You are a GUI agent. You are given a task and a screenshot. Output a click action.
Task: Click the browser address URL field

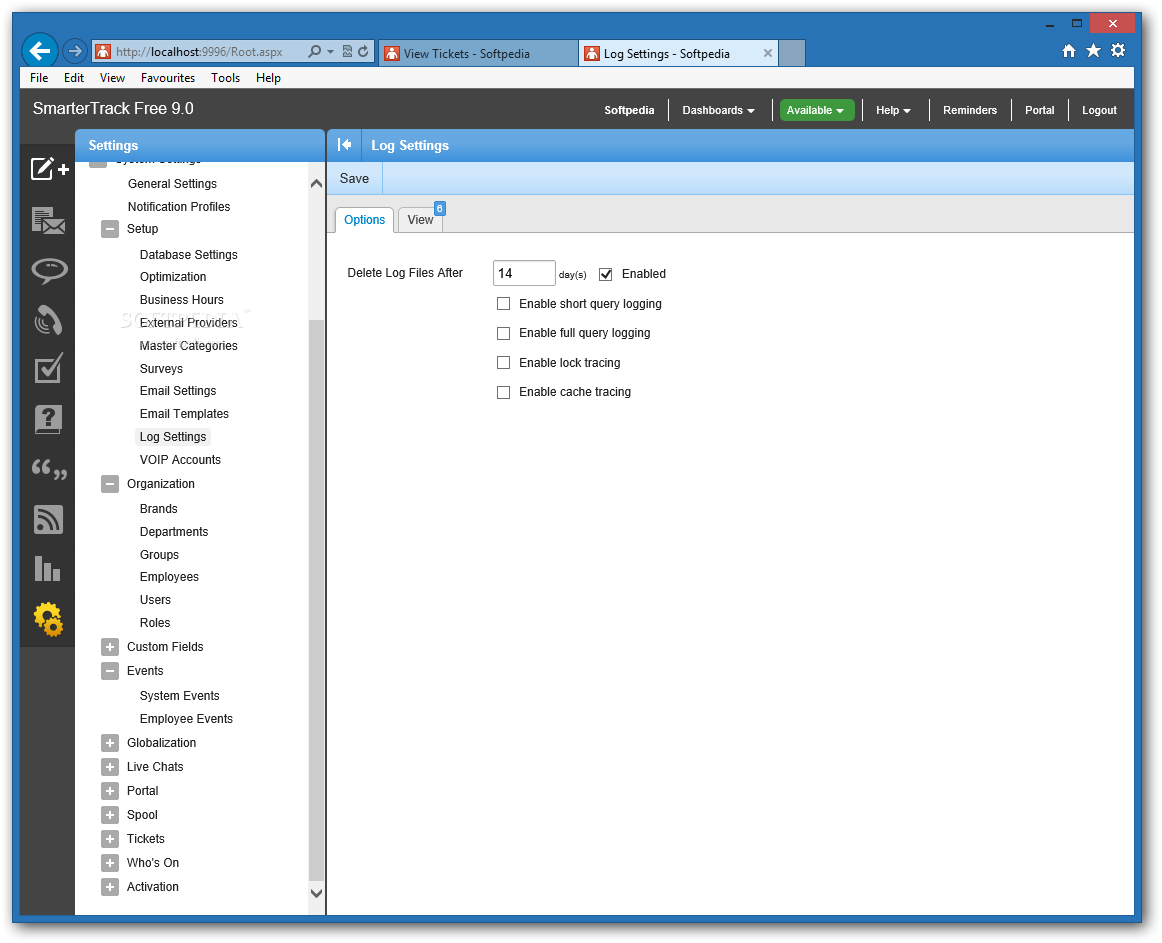(200, 52)
